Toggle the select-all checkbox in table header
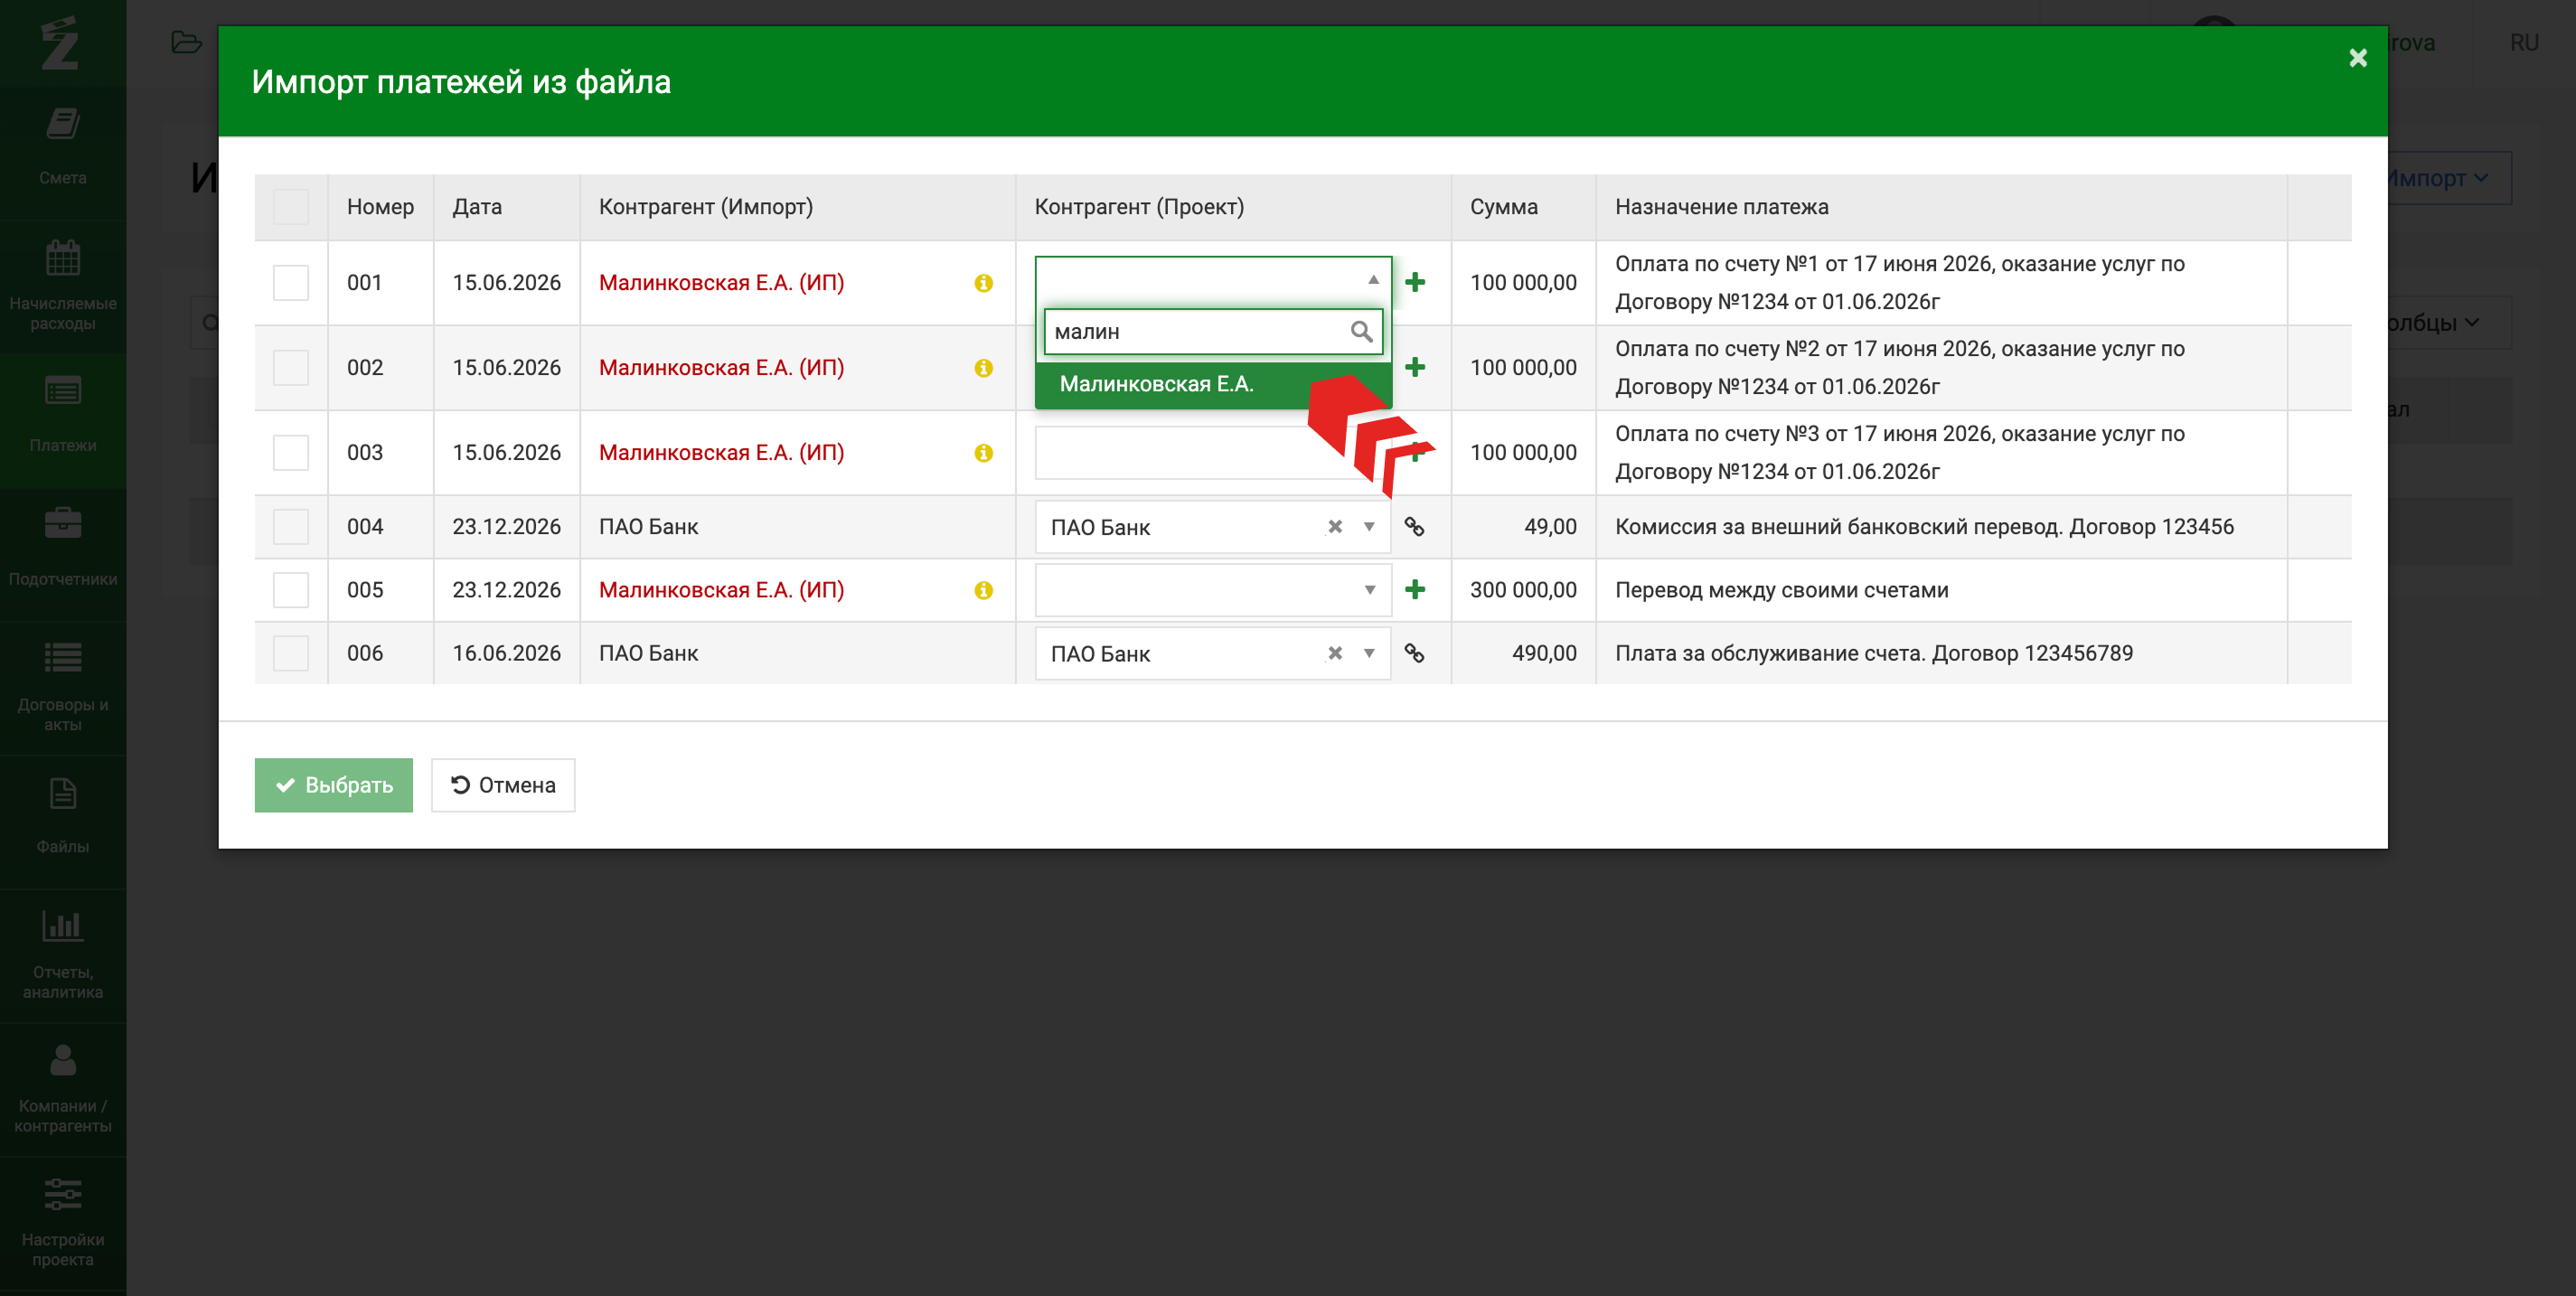The height and width of the screenshot is (1296, 2576). point(291,207)
